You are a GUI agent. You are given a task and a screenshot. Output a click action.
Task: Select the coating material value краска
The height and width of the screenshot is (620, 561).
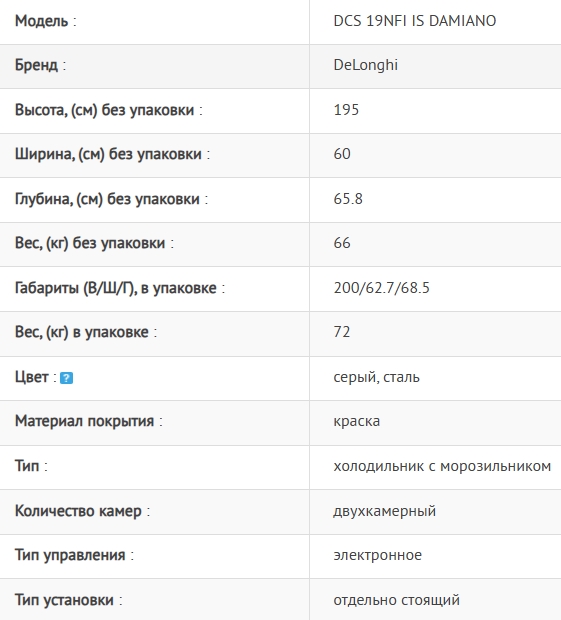(357, 422)
